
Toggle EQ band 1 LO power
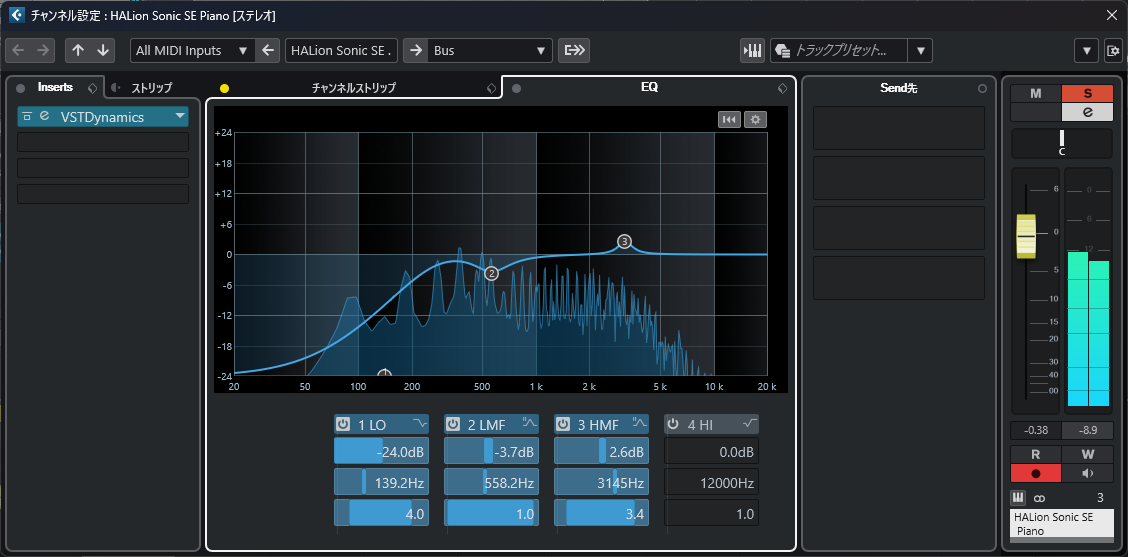[x=343, y=424]
